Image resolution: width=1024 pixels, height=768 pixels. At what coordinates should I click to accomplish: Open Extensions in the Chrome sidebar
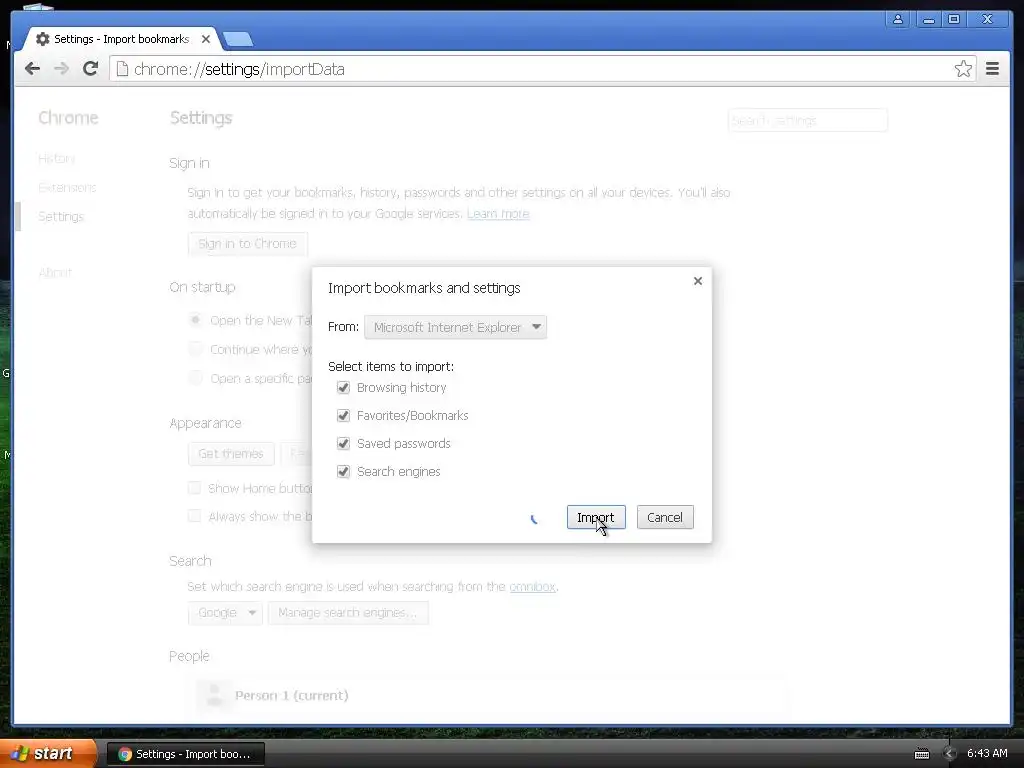tap(67, 187)
